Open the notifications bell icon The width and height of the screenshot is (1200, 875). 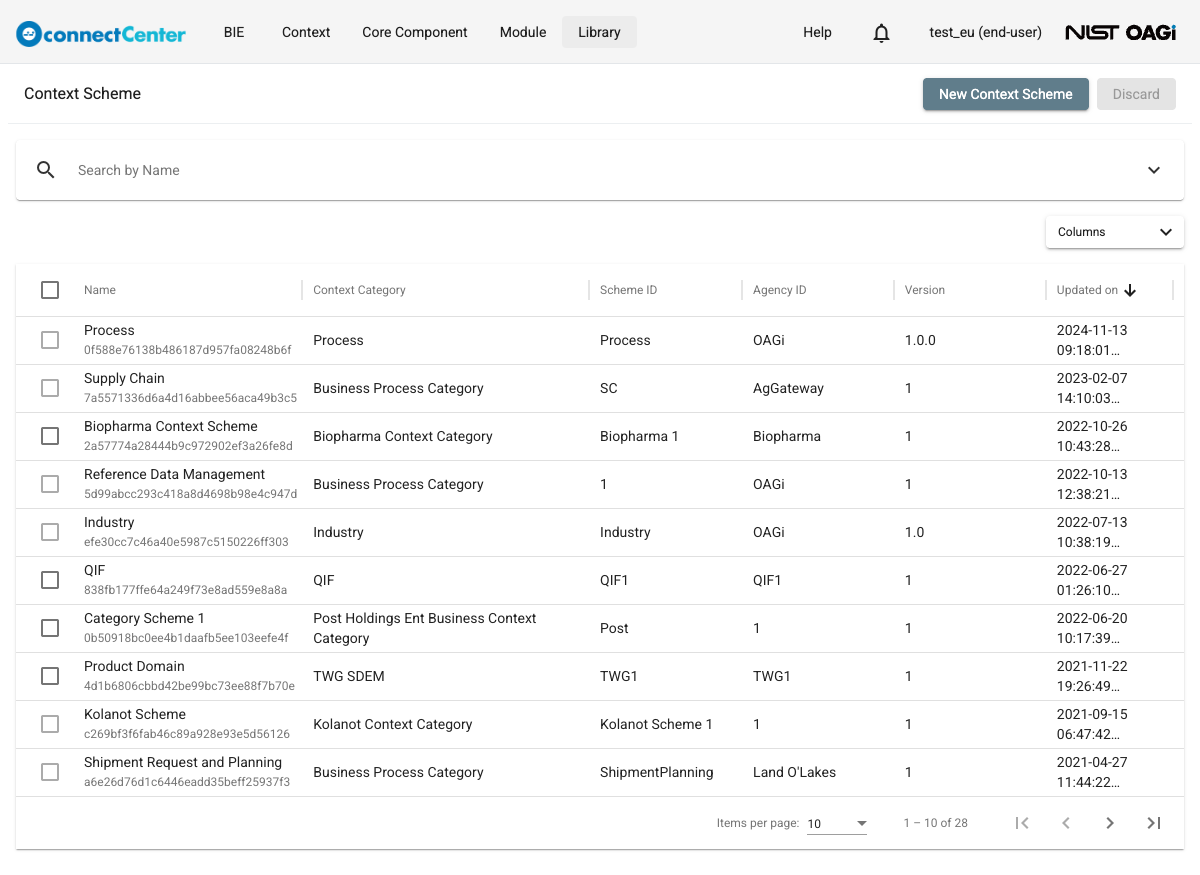point(881,33)
